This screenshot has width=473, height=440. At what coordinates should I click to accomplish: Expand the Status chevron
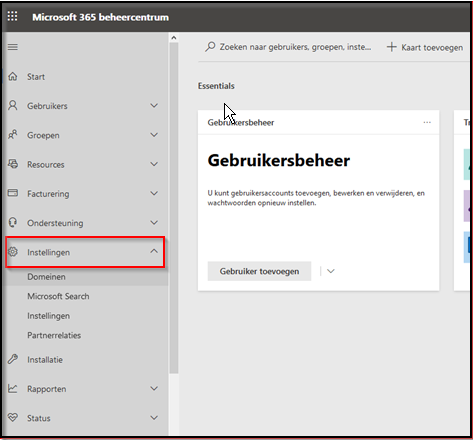[154, 418]
